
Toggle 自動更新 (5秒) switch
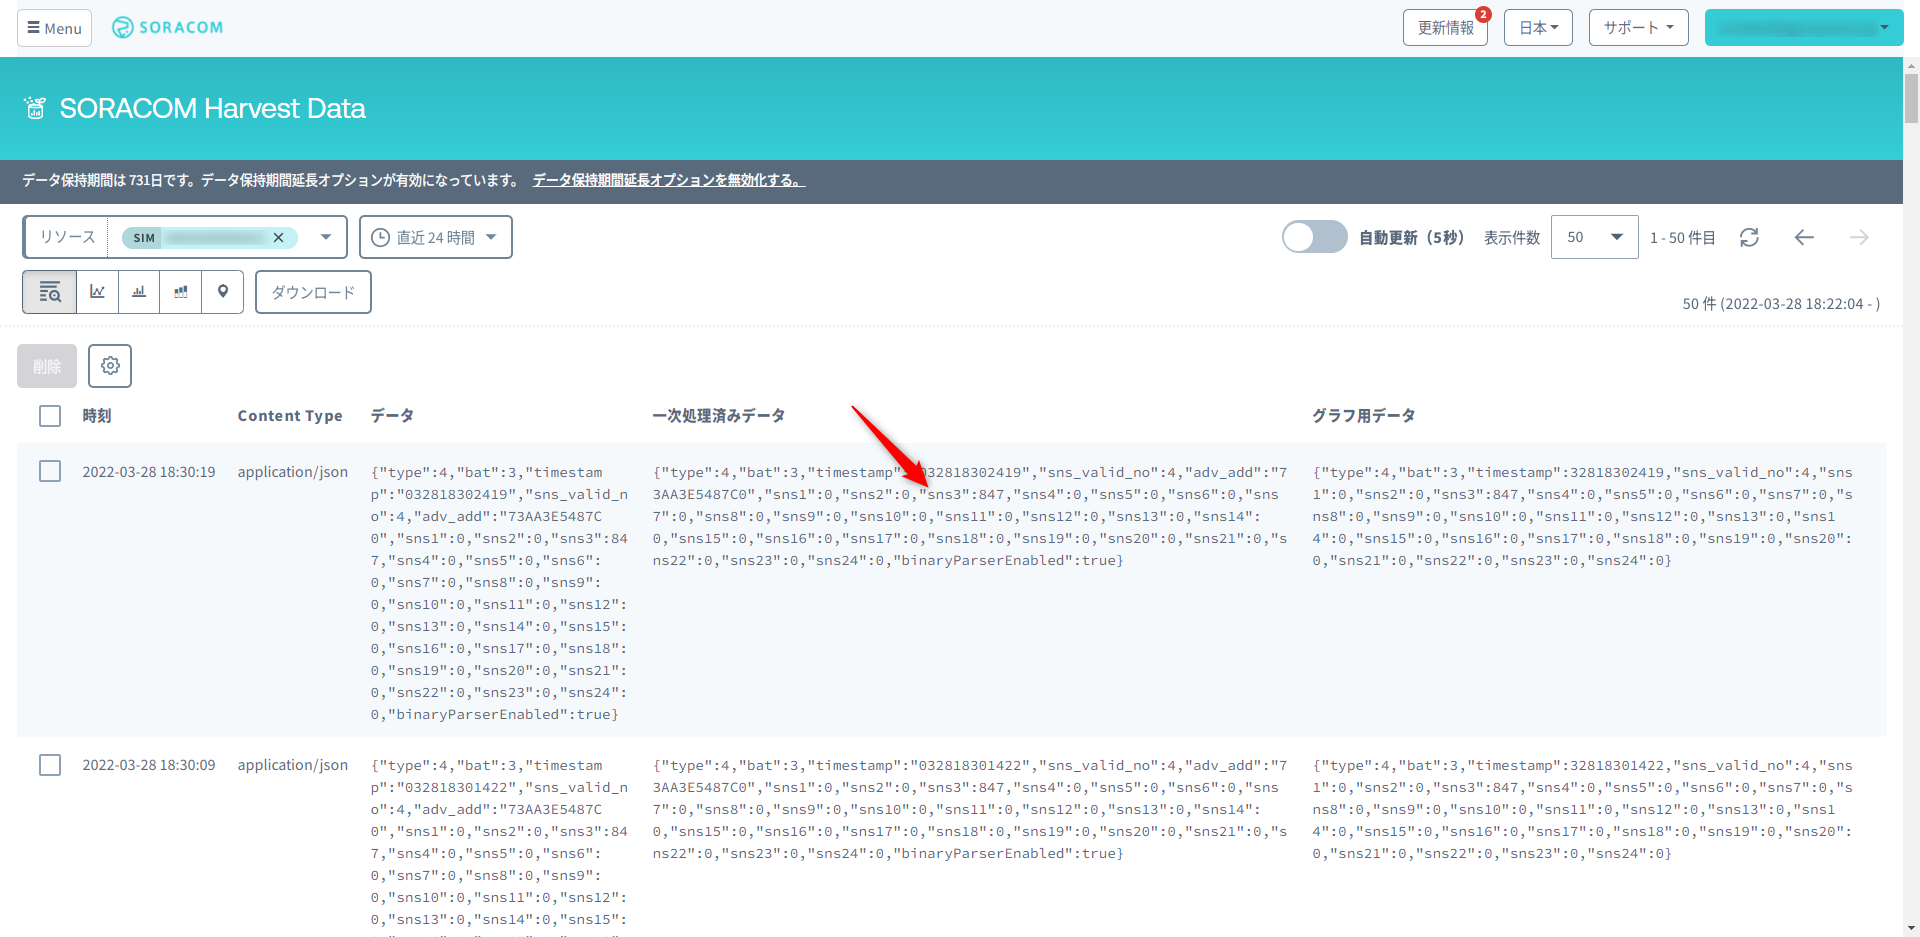(x=1314, y=237)
